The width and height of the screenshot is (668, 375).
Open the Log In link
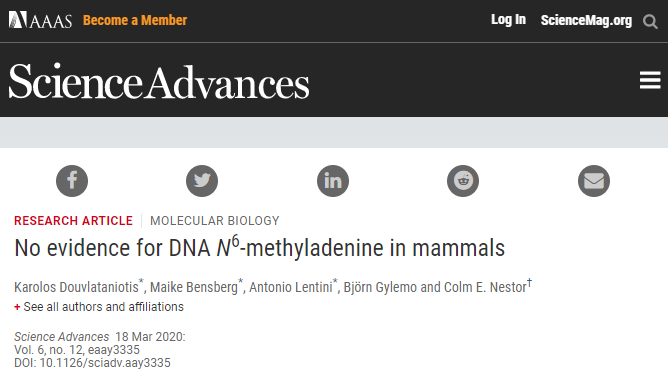(x=508, y=20)
